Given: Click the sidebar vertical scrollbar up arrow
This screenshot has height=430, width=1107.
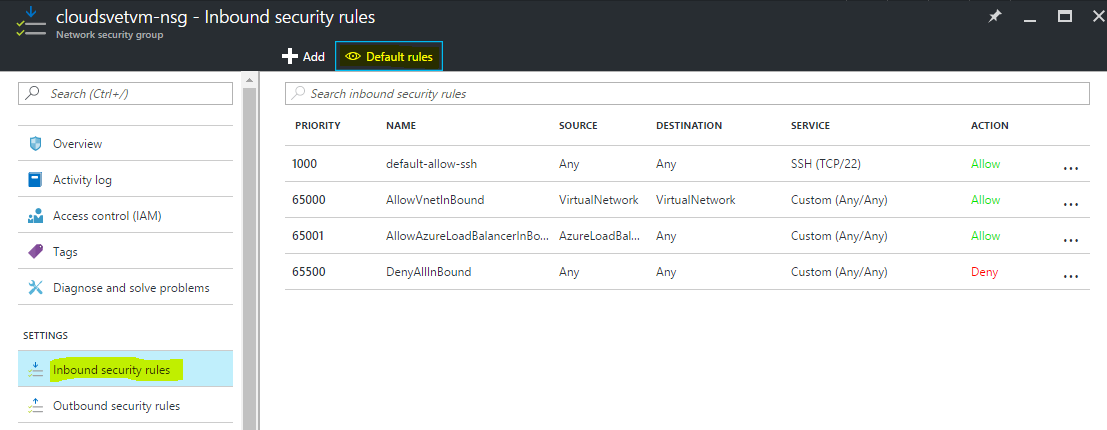Looking at the screenshot, I should 249,80.
